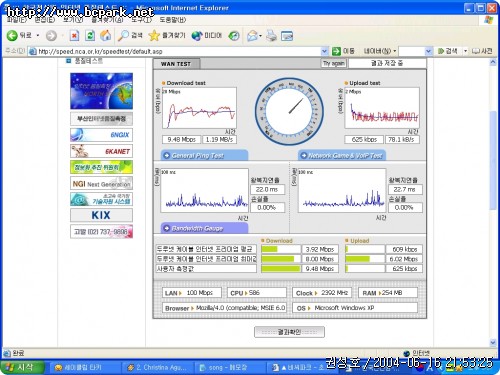Open the KIX banner link
500x375 pixels.
[101, 215]
